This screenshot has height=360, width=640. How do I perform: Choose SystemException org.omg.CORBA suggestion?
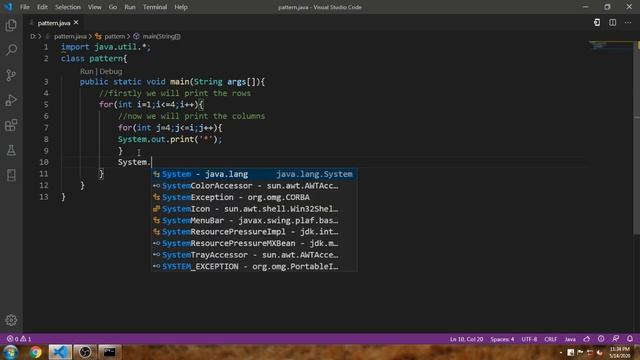(254, 197)
